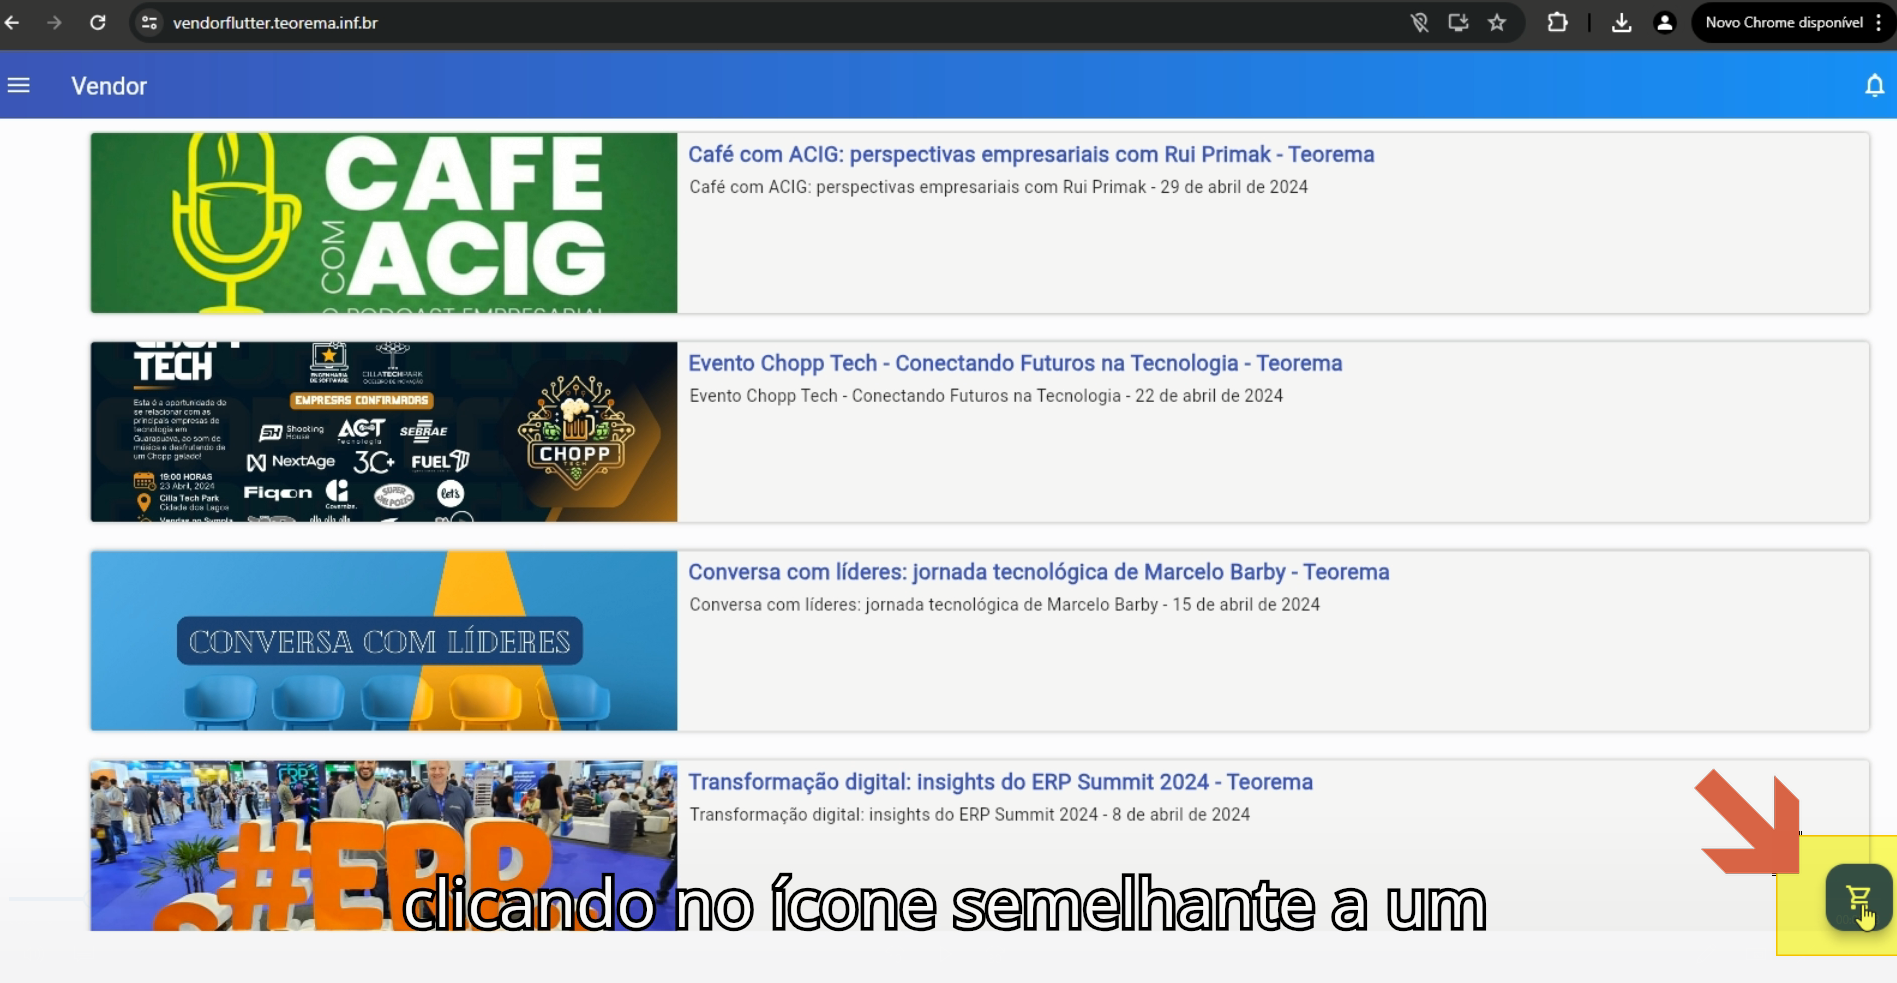Click the ERP Summit thumbnail image

[x=384, y=846]
